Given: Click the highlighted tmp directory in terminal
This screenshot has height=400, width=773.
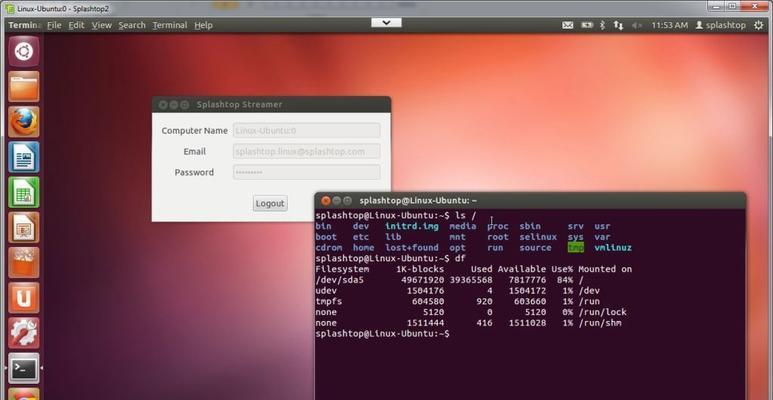Looking at the screenshot, I should (x=575, y=248).
